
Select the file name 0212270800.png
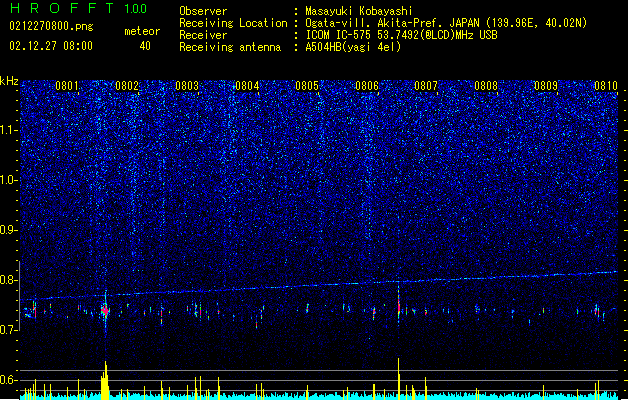click(x=51, y=26)
